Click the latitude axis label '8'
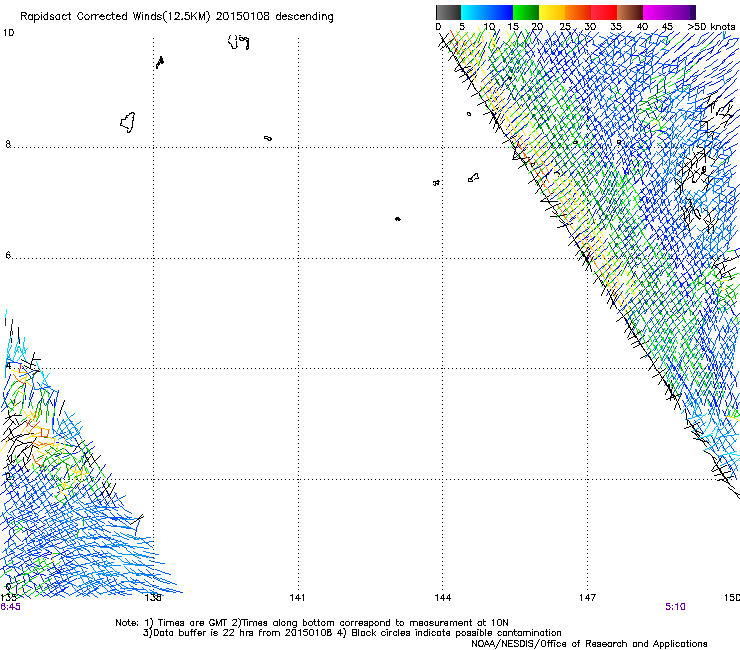The height and width of the screenshot is (650, 740). pos(8,144)
